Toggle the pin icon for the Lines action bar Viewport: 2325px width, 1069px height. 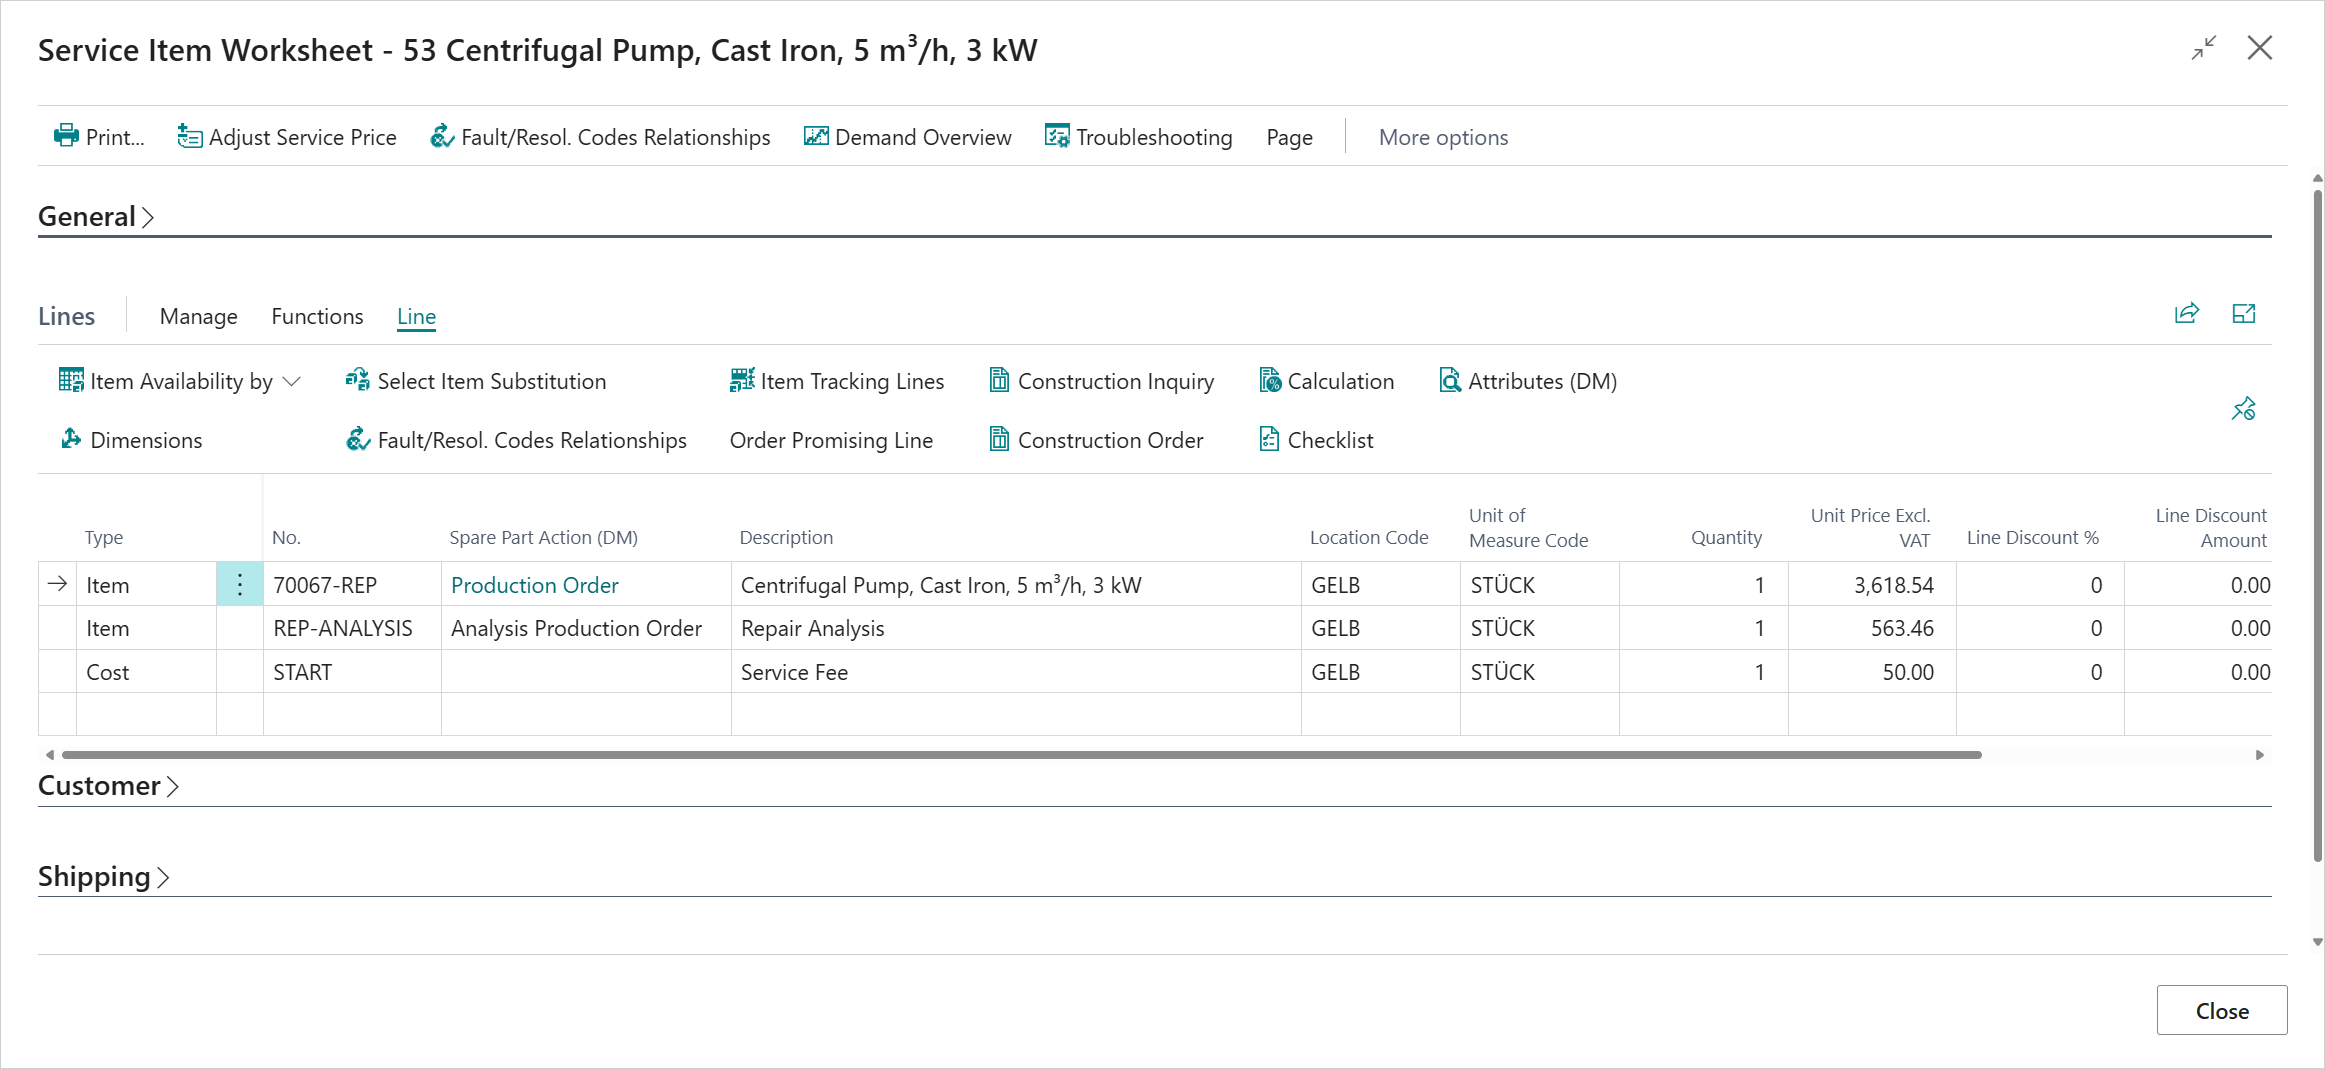tap(2243, 409)
